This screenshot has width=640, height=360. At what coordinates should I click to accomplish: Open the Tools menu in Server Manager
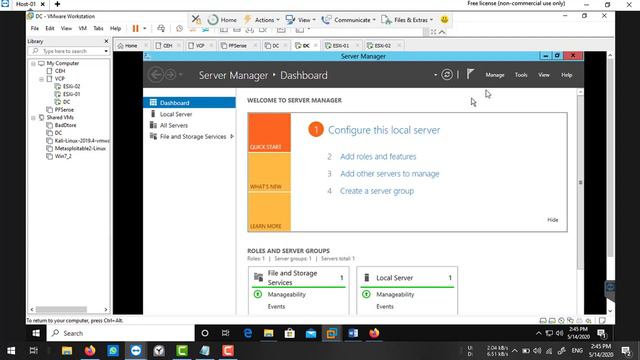tap(521, 75)
